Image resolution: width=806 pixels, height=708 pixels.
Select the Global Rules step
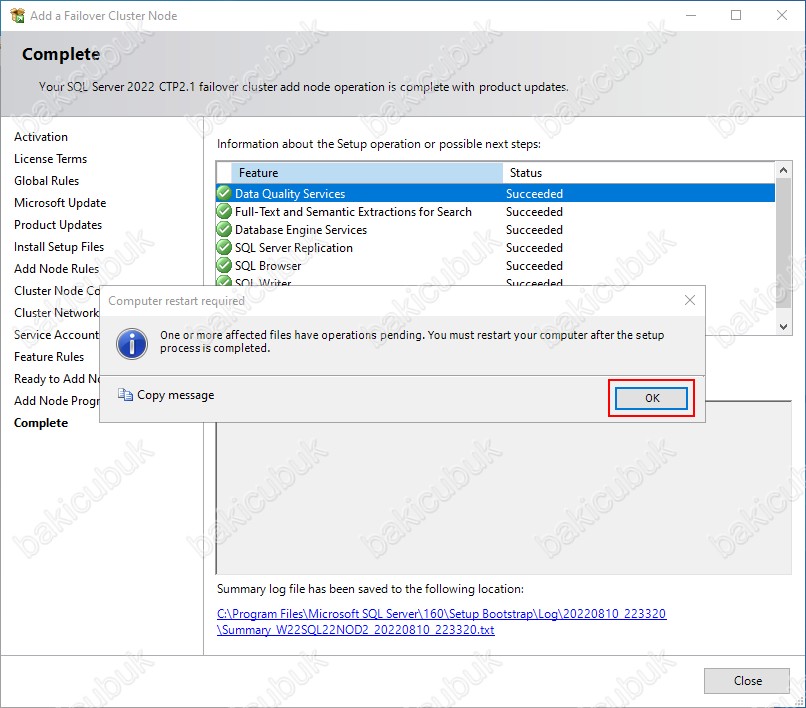point(46,181)
